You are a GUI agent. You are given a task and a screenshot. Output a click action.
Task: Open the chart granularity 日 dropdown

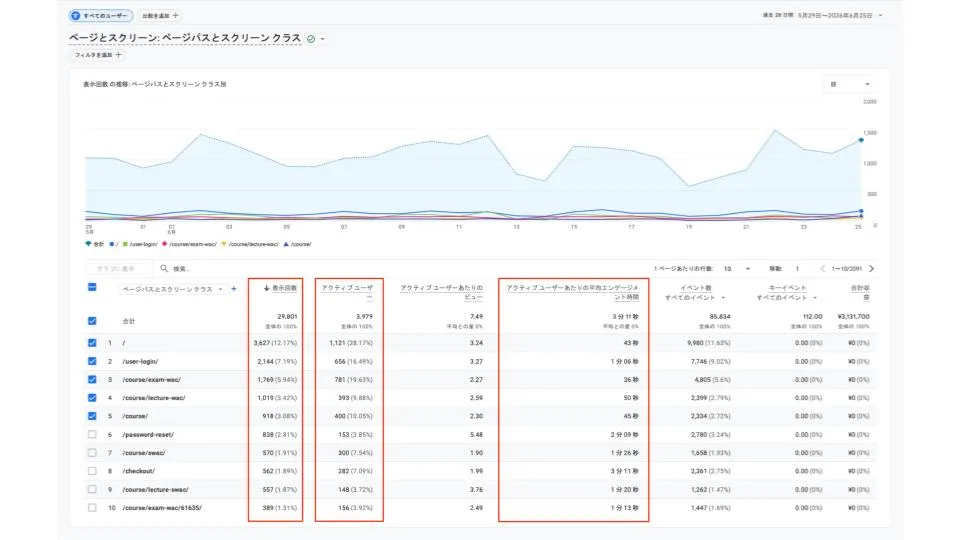(850, 84)
